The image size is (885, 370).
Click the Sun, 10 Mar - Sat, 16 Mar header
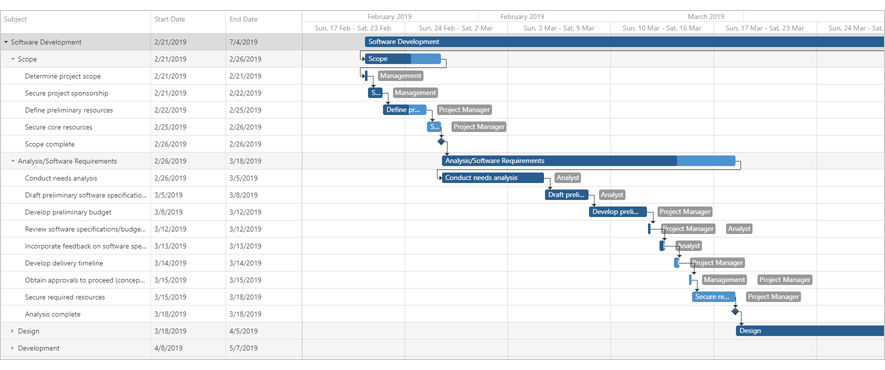[661, 28]
